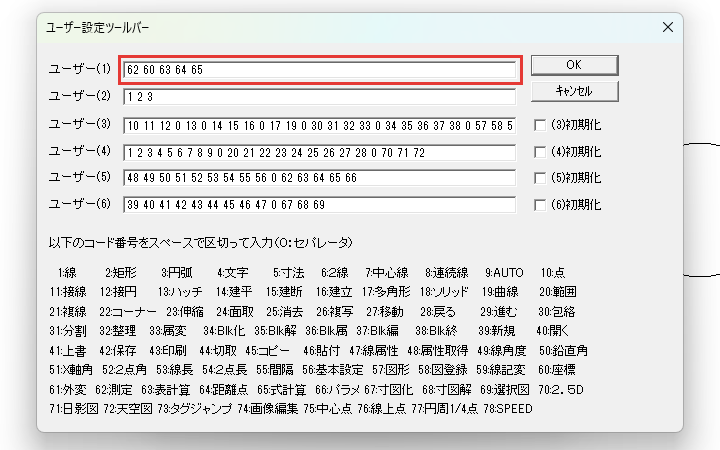Click the code text 9:AUTO
Screen dimensions: 720x450
[x=504, y=273]
